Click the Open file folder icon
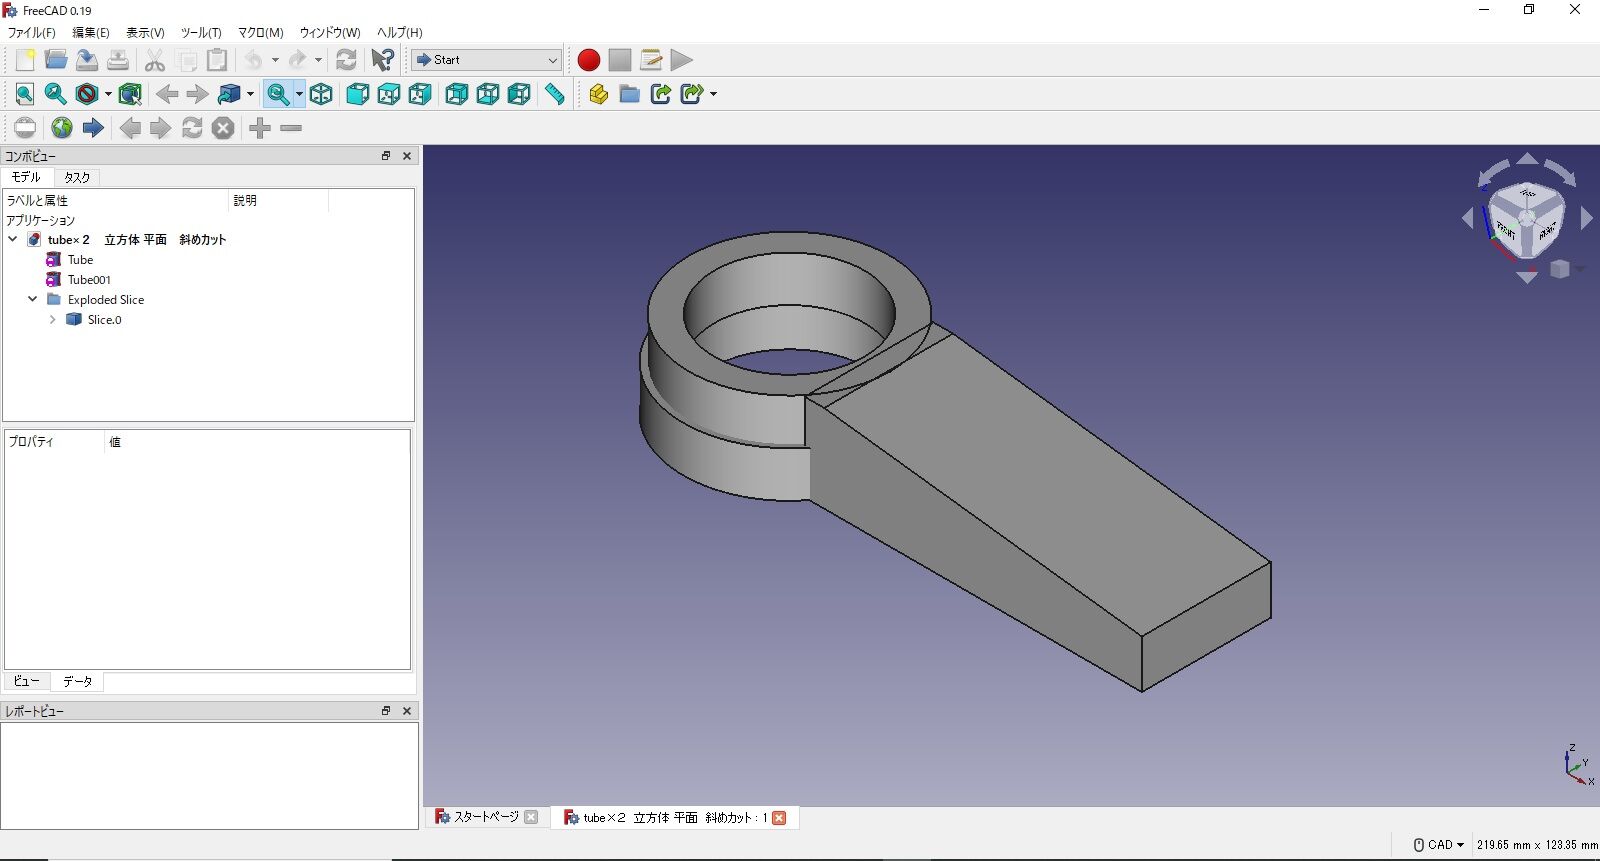This screenshot has width=1600, height=861. pyautogui.click(x=56, y=60)
